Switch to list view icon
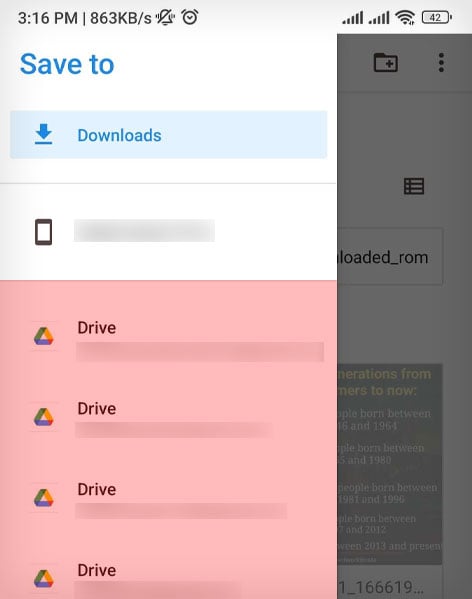The width and height of the screenshot is (472, 599). click(x=414, y=186)
